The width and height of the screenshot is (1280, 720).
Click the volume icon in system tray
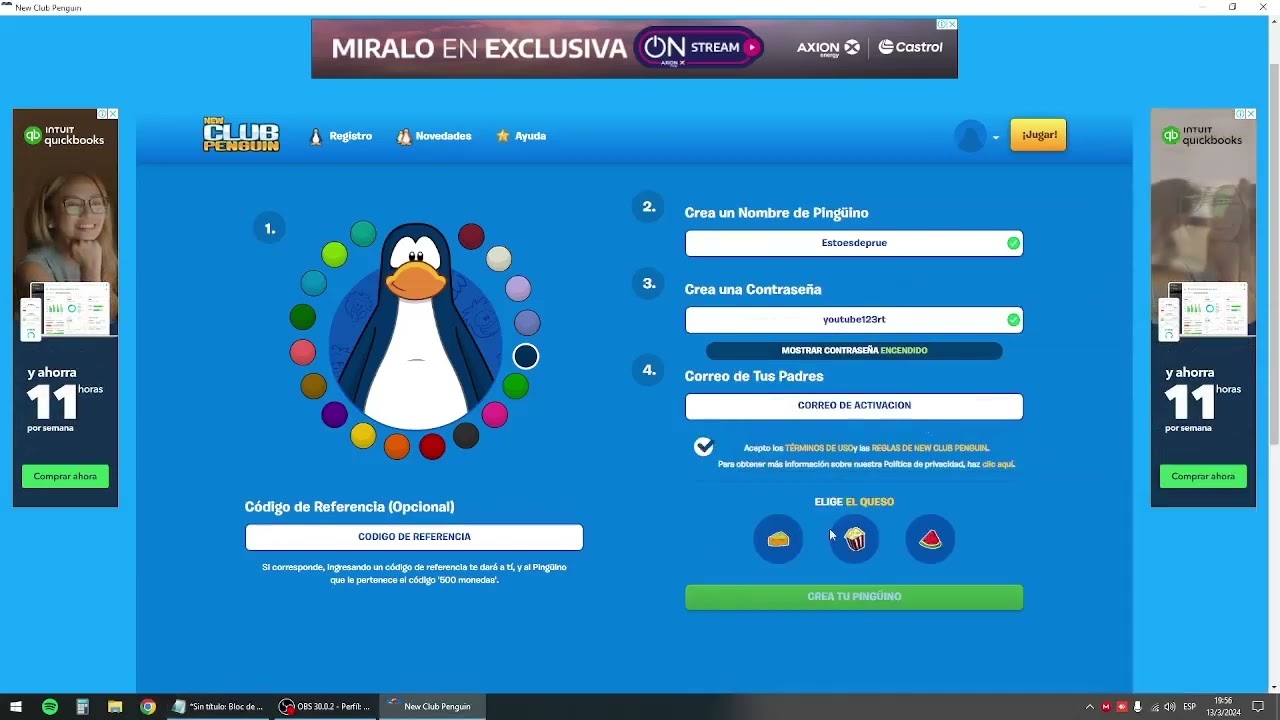pyautogui.click(x=1170, y=707)
